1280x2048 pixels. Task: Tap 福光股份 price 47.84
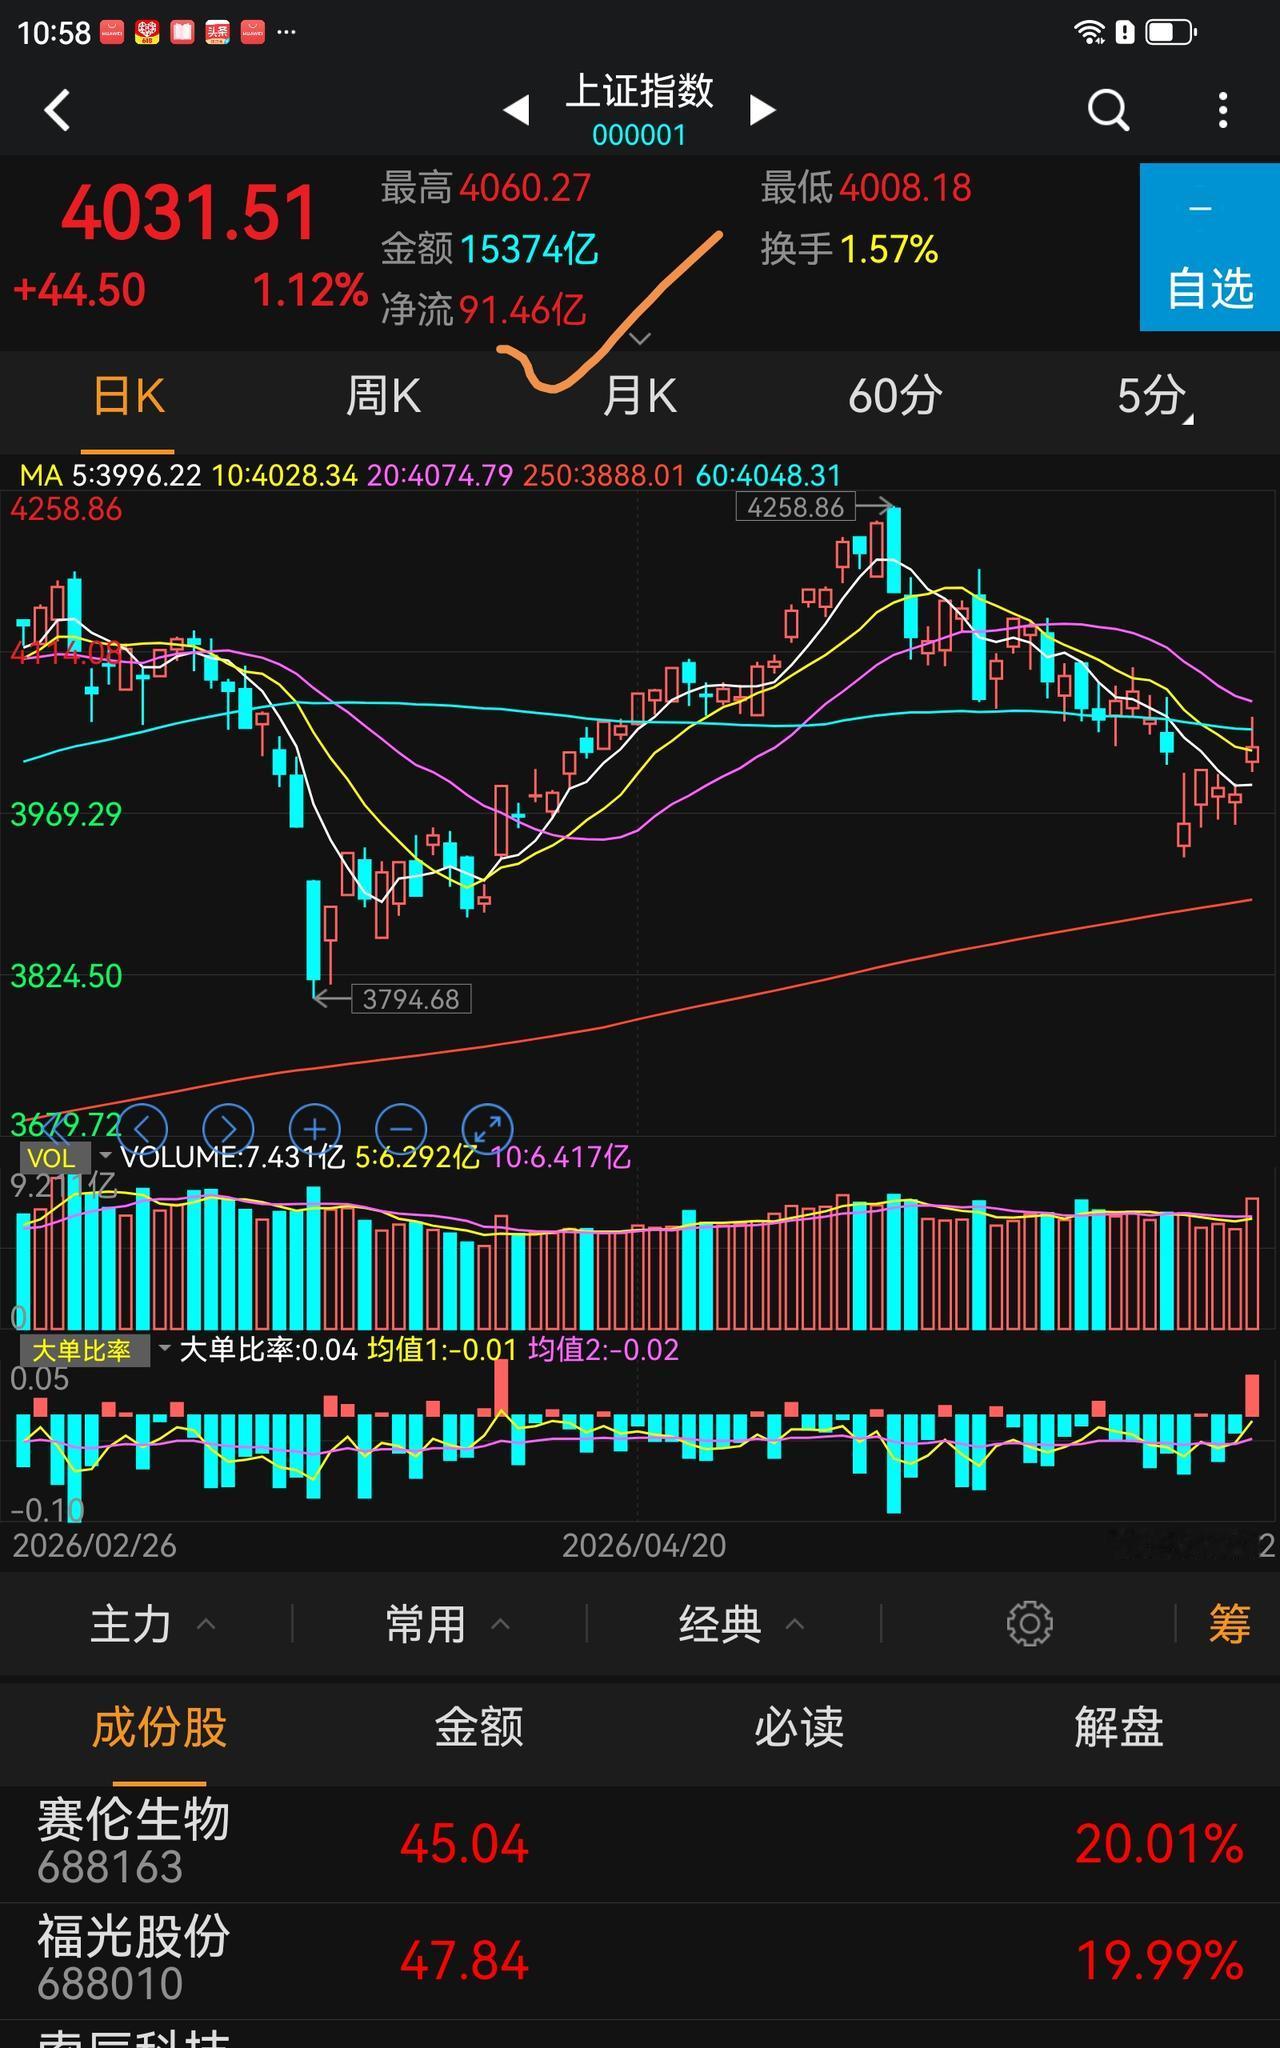click(x=464, y=1961)
